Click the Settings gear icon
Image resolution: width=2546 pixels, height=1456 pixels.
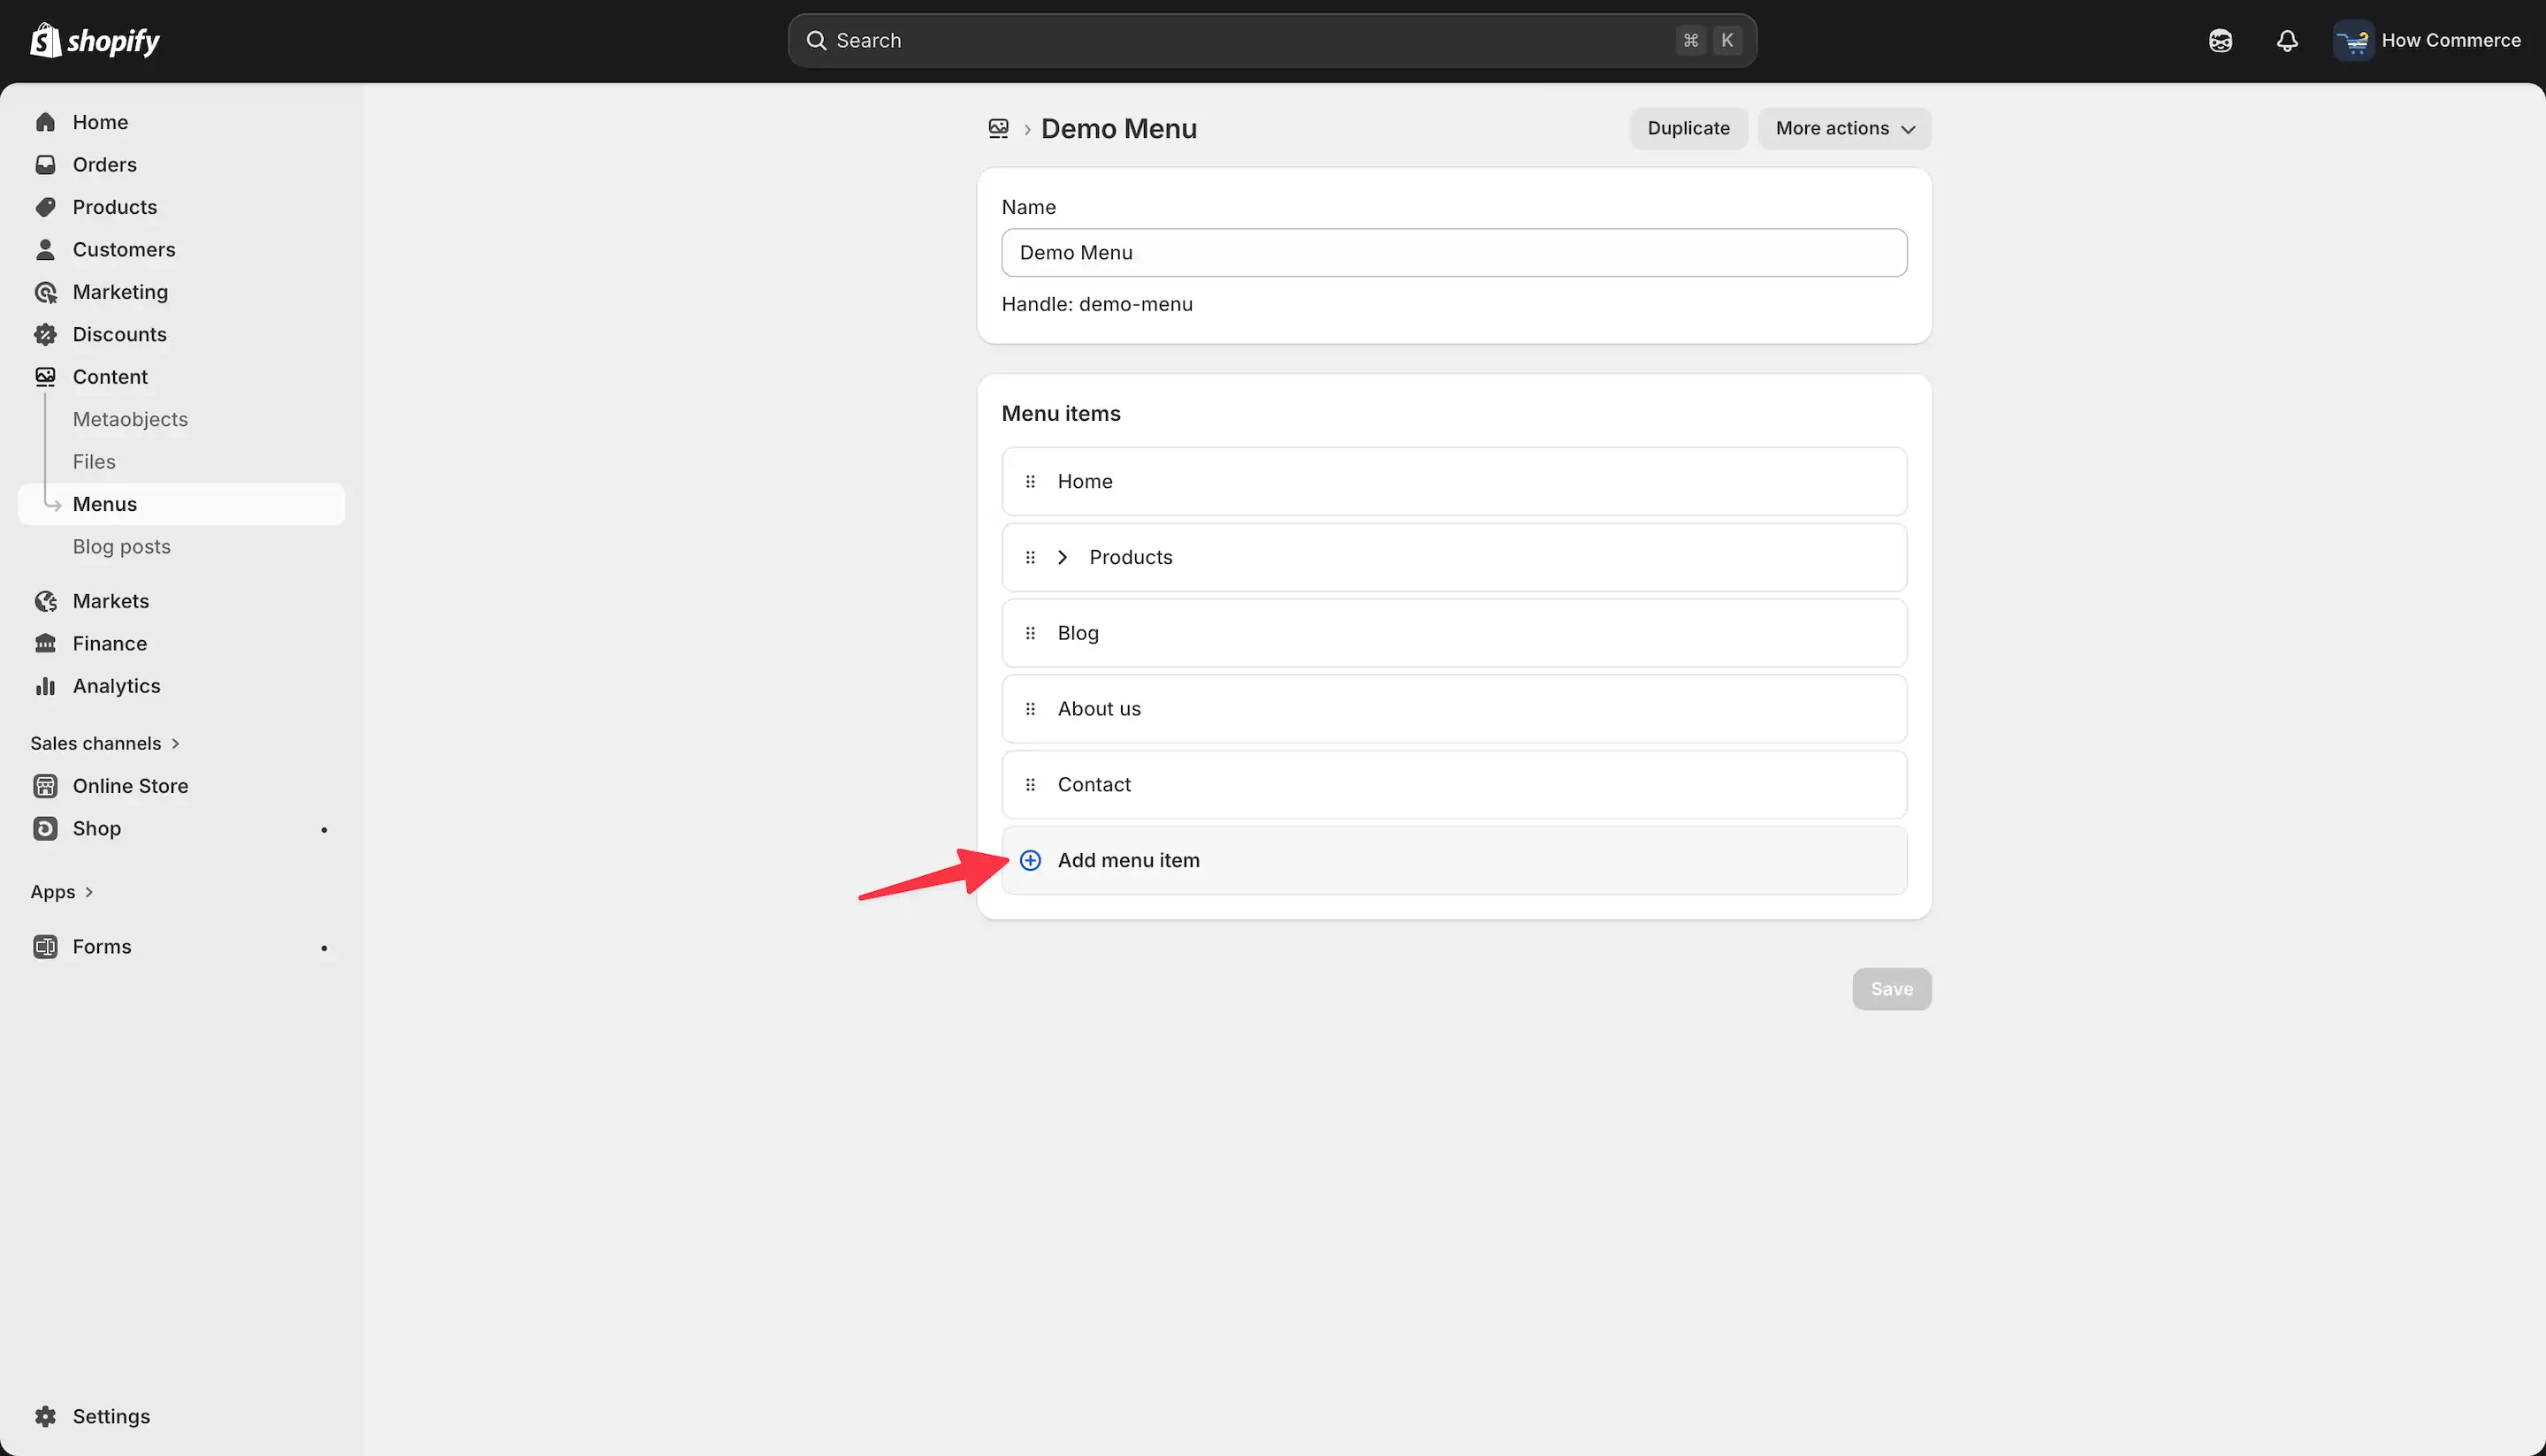coord(45,1416)
